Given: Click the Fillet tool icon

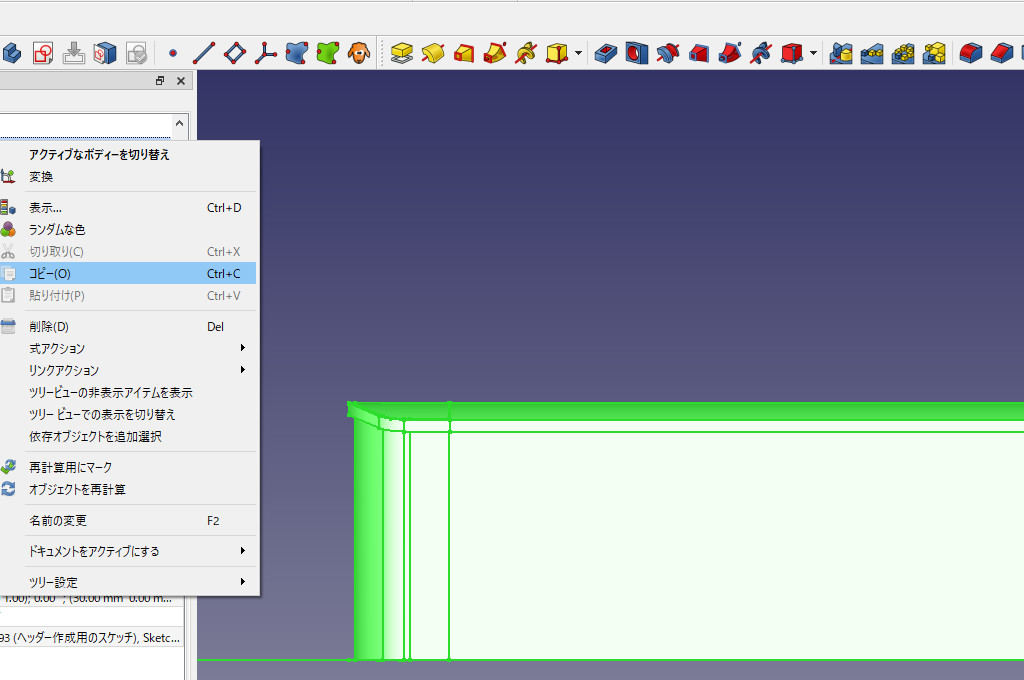Looking at the screenshot, I should pos(969,52).
